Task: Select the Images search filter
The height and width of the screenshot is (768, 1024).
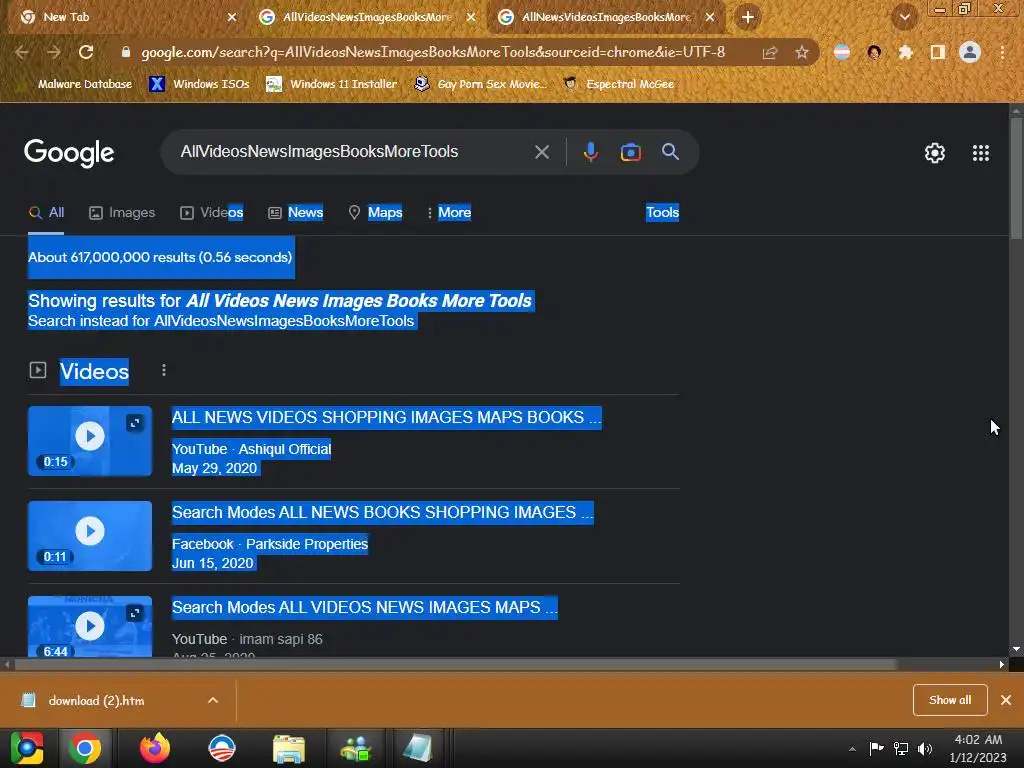Action: 122,212
